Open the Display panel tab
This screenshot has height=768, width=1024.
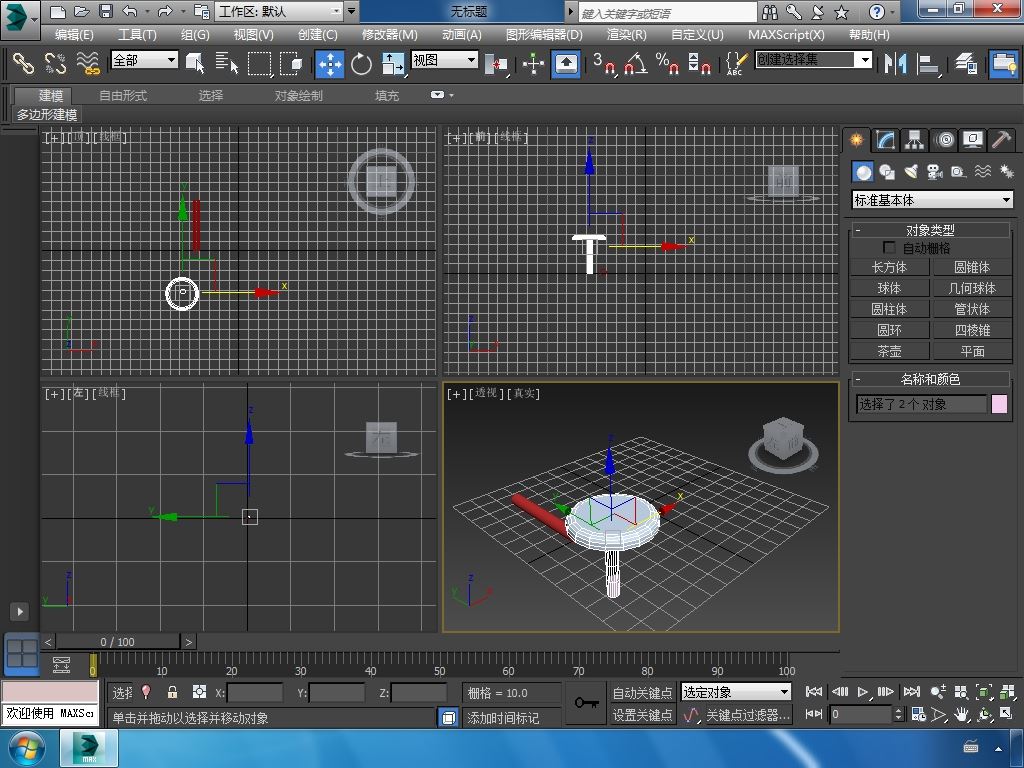click(973, 140)
